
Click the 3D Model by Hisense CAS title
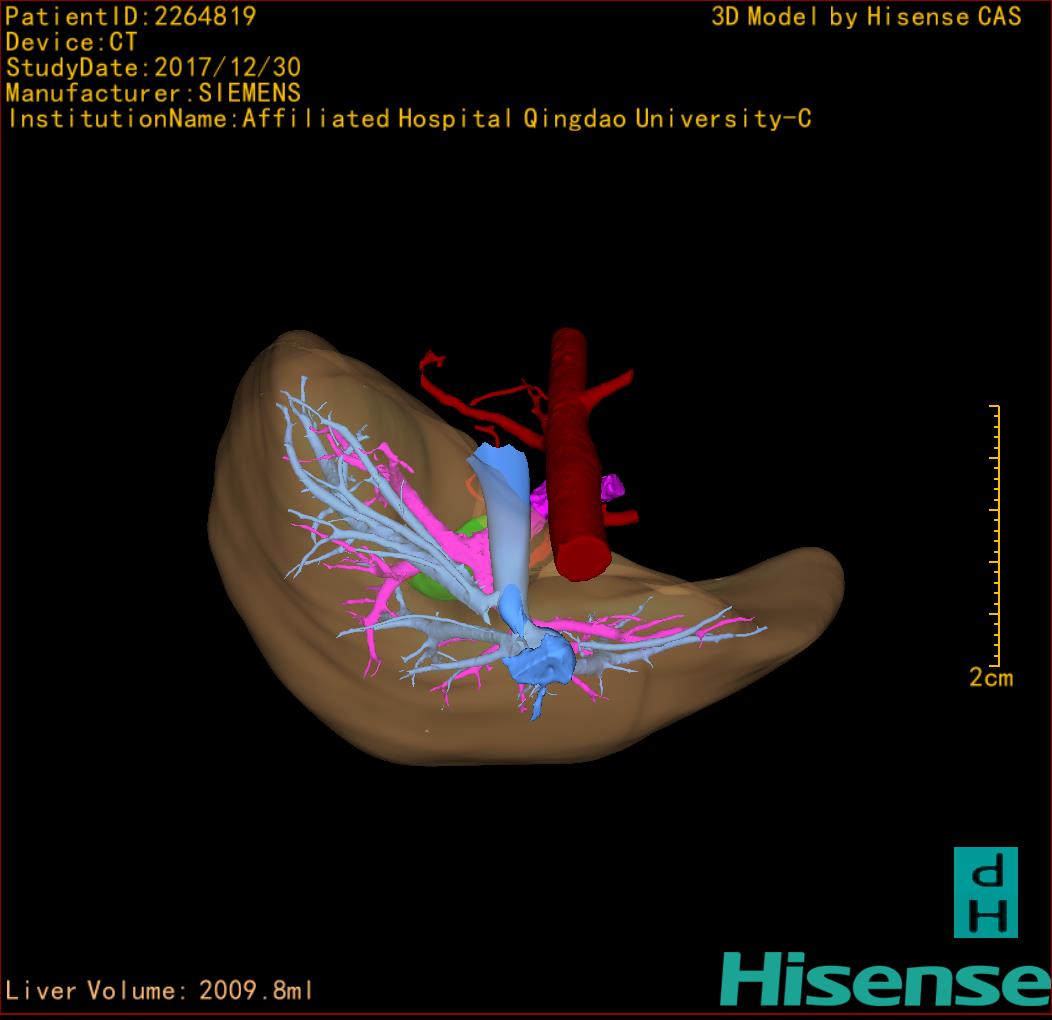(x=866, y=16)
